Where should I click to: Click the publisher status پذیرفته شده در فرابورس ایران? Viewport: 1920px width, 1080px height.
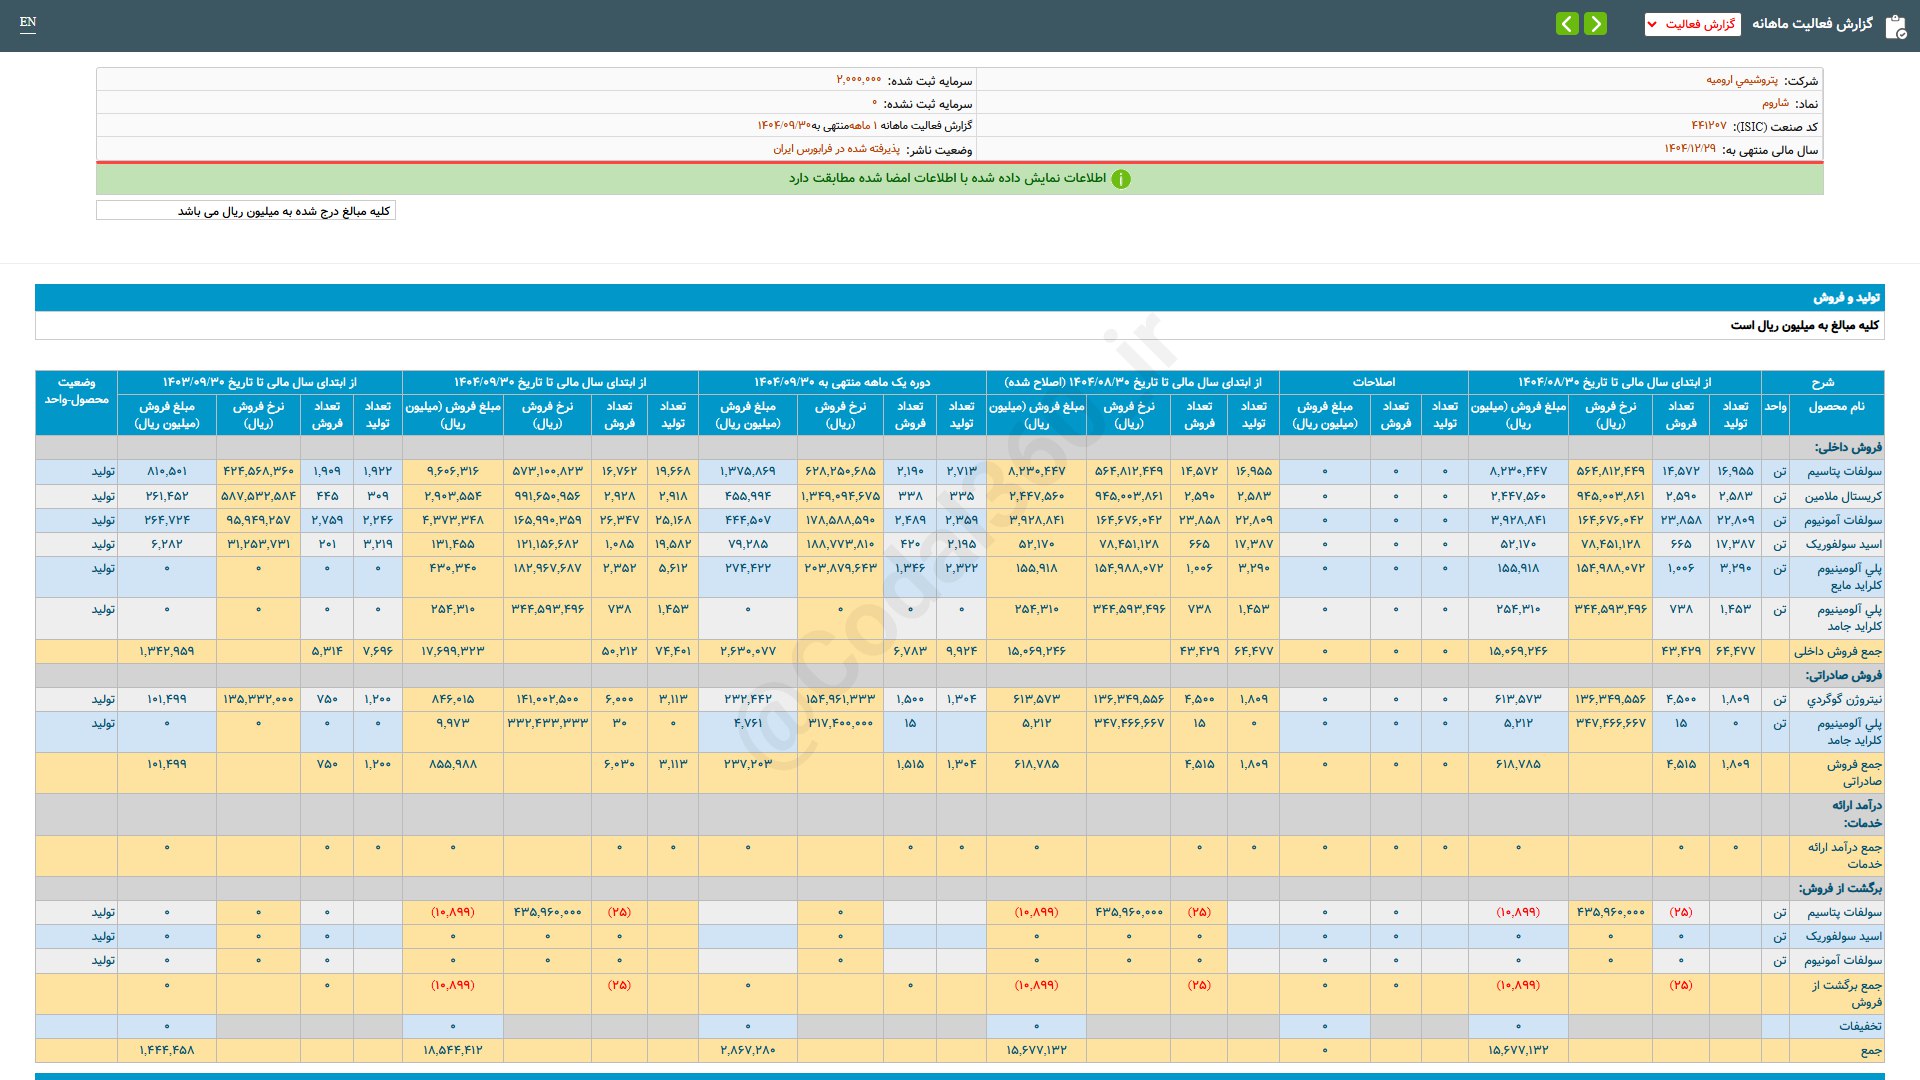click(x=836, y=149)
